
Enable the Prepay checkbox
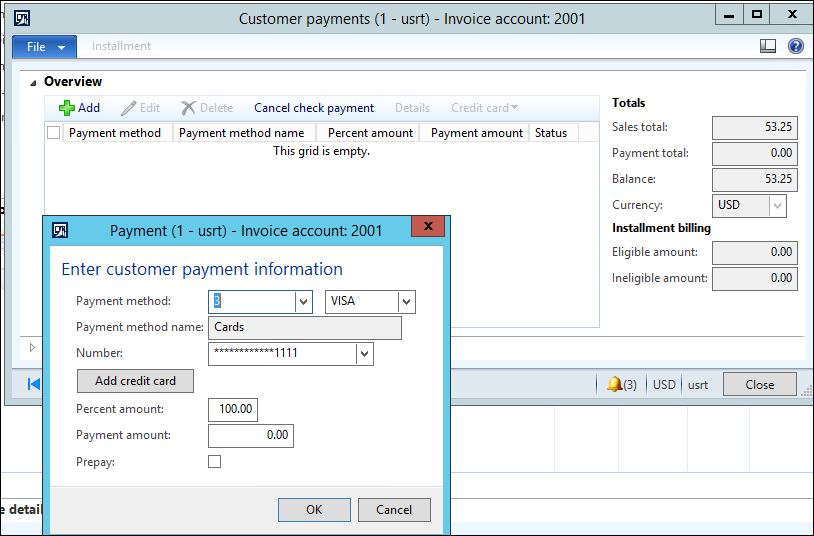click(x=215, y=462)
